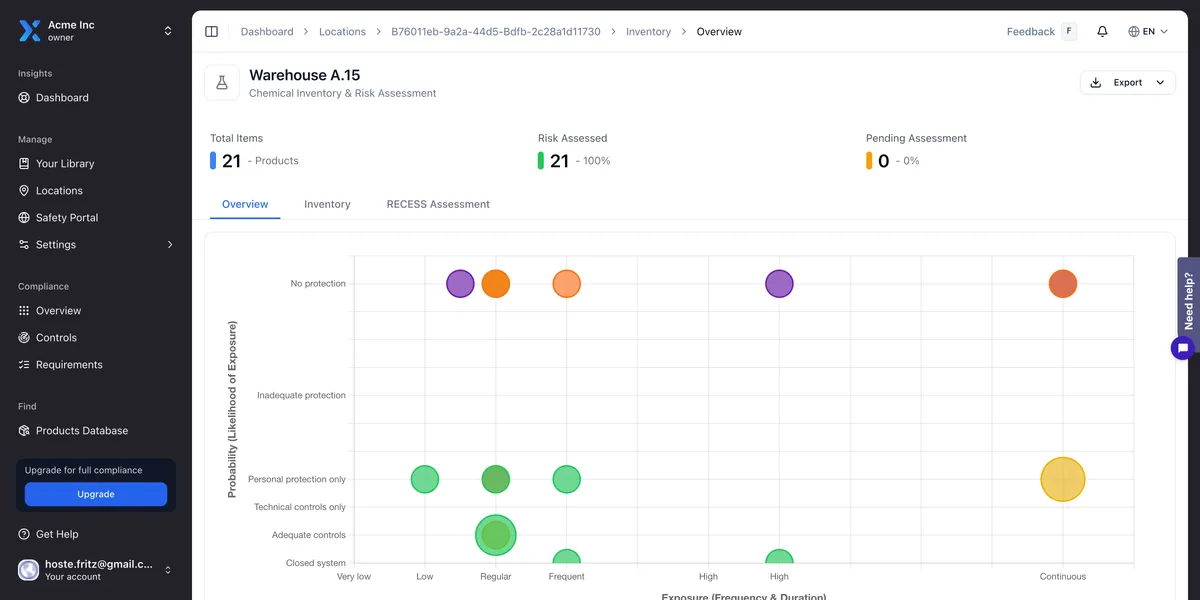Image resolution: width=1200 pixels, height=600 pixels.
Task: Open Safety Portal from sidebar
Action: (x=66, y=218)
